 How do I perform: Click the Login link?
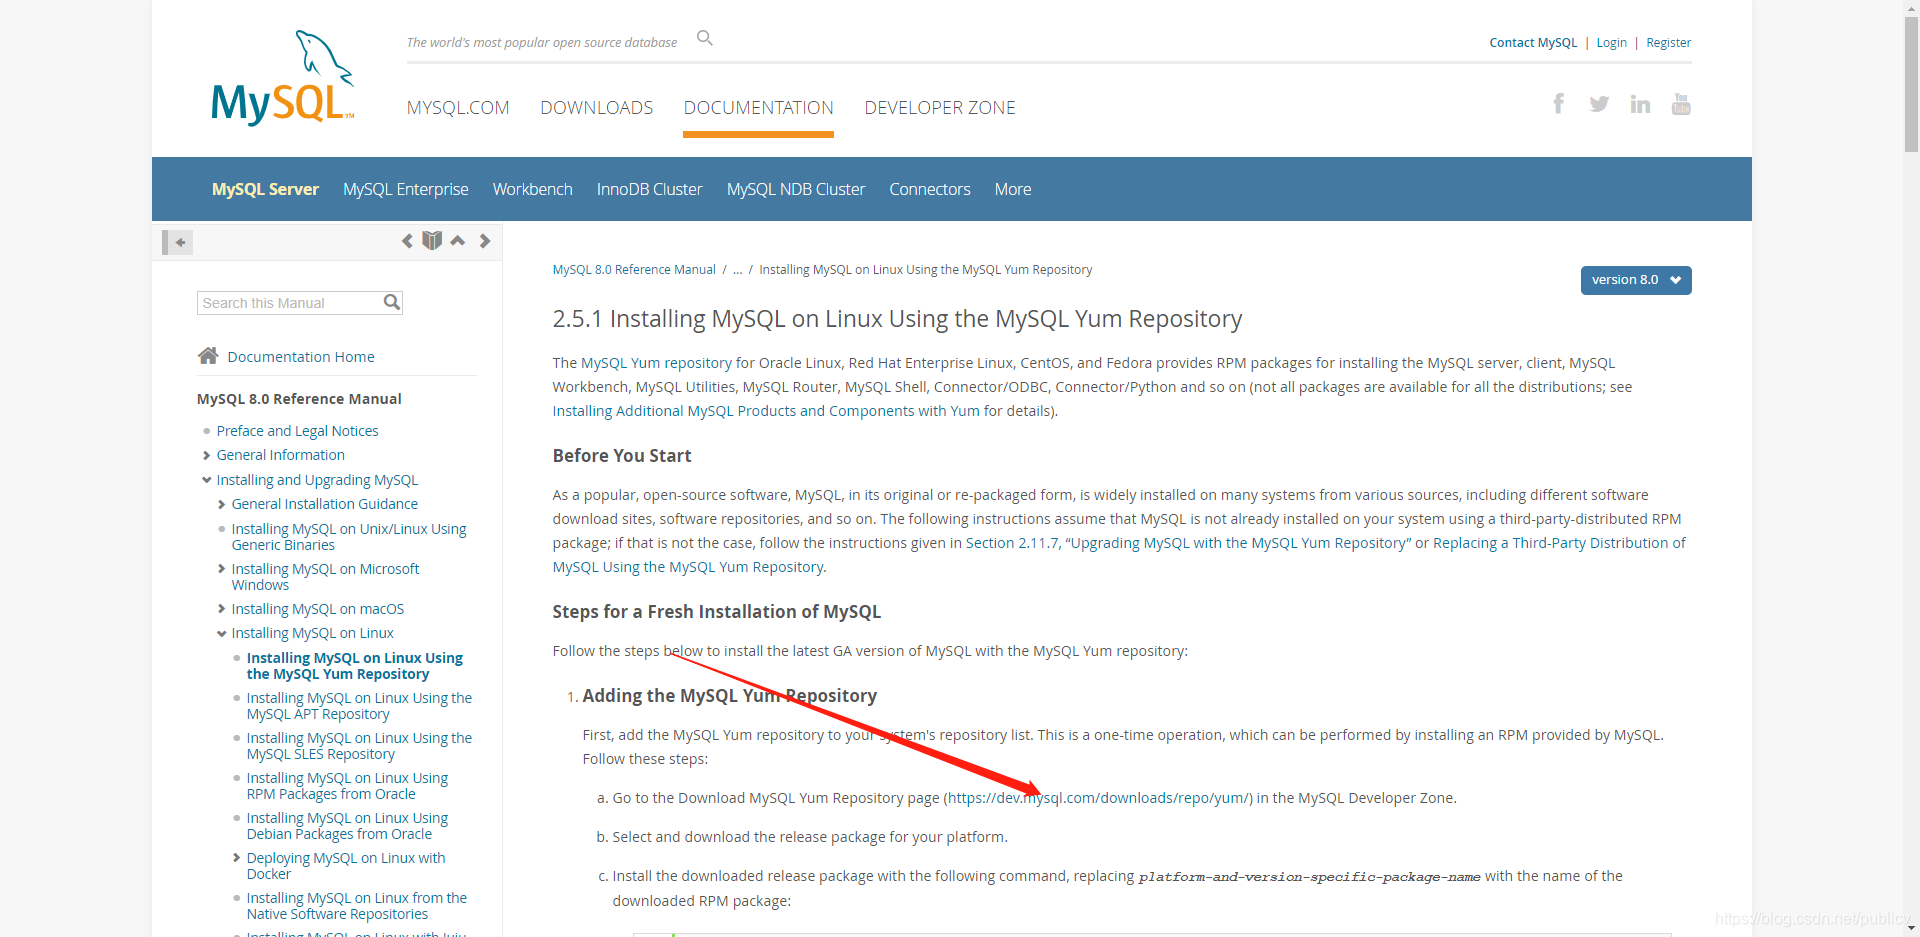pos(1612,43)
